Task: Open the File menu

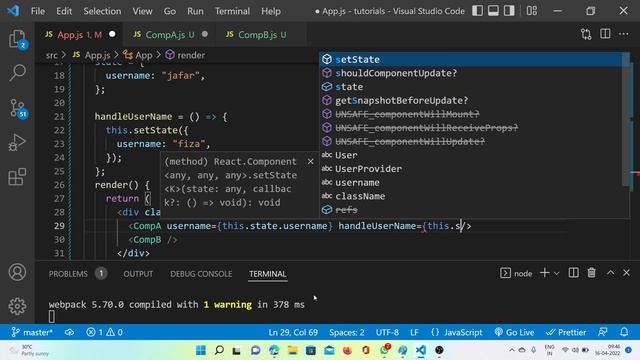Action: tap(38, 11)
